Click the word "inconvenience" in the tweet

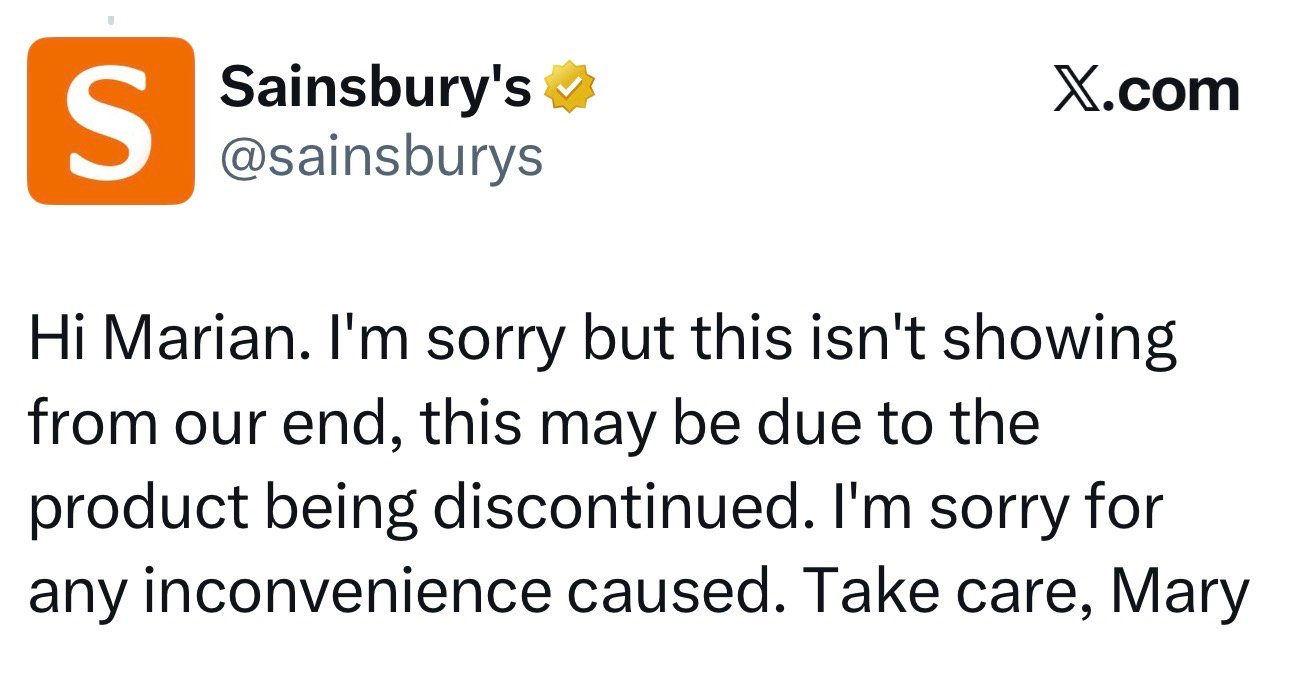(x=346, y=593)
